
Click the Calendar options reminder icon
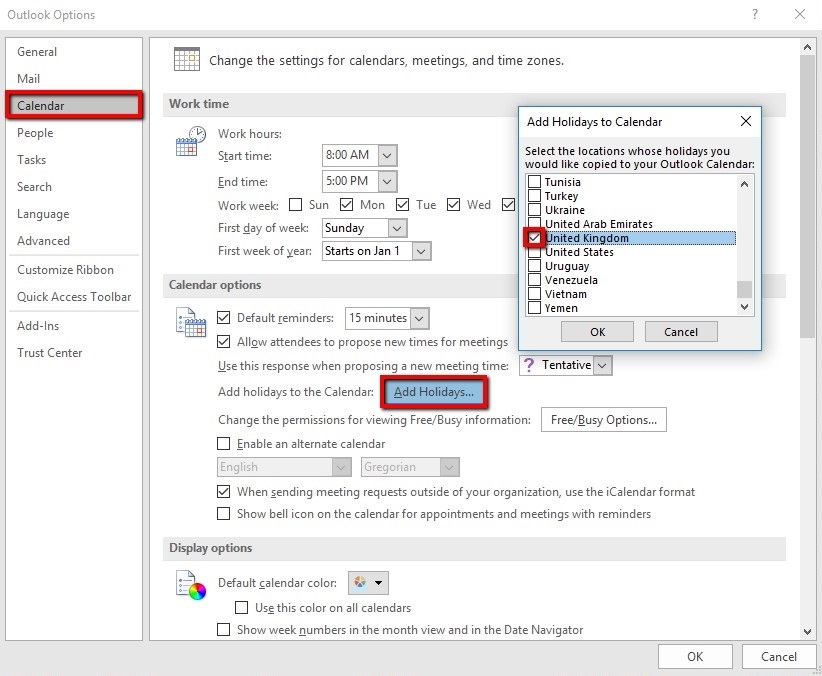click(189, 321)
